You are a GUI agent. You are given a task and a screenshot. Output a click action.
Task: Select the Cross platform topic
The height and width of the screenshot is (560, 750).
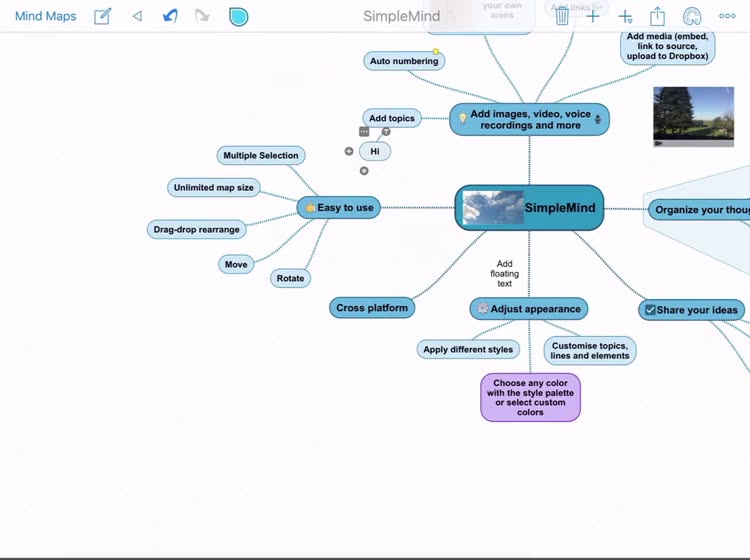tap(372, 308)
